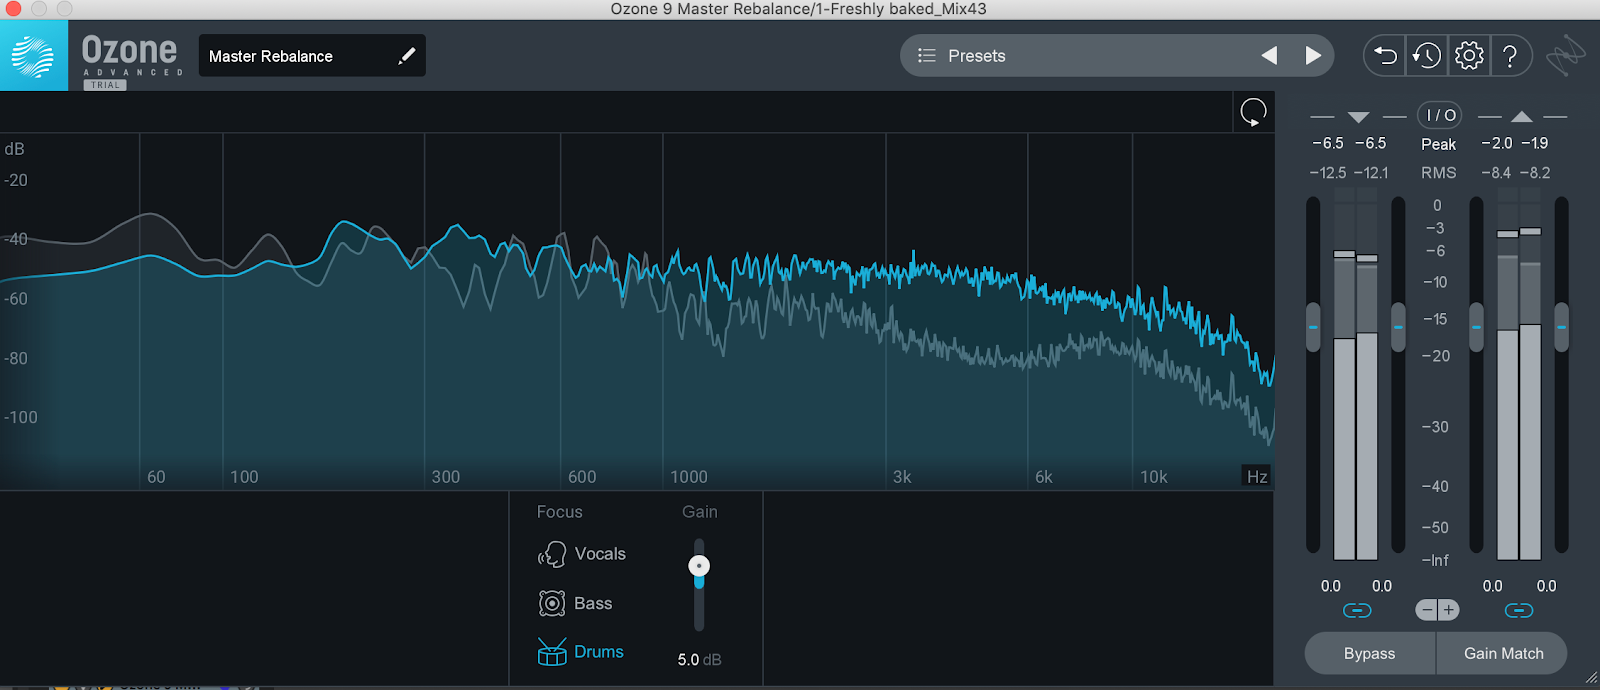Toggle the input gain link icon
The height and width of the screenshot is (690, 1600).
coord(1356,610)
